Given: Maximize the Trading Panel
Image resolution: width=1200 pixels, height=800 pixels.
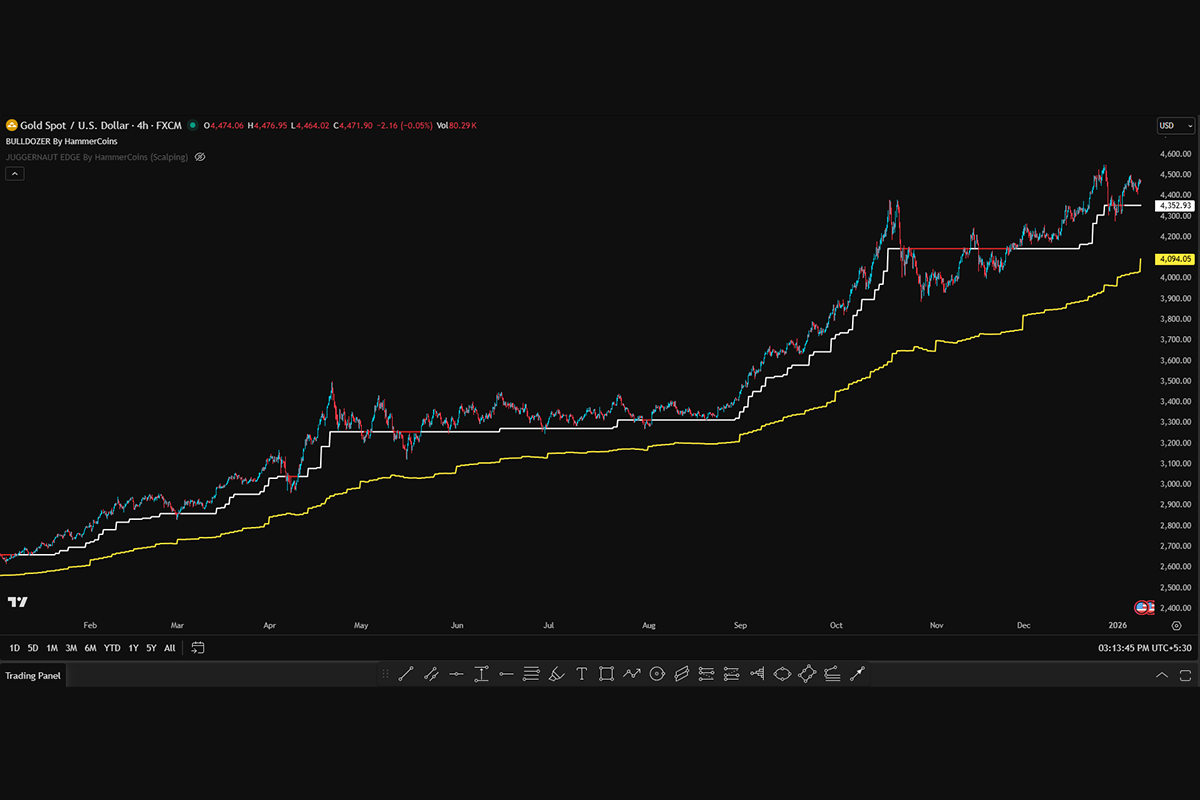Looking at the screenshot, I should click(1185, 675).
